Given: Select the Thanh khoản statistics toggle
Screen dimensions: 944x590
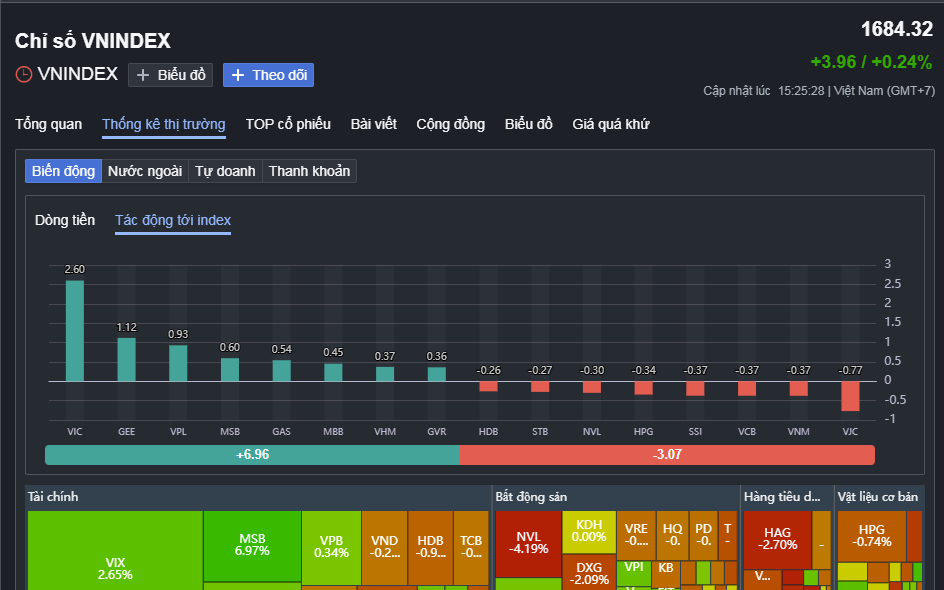Looking at the screenshot, I should (309, 171).
